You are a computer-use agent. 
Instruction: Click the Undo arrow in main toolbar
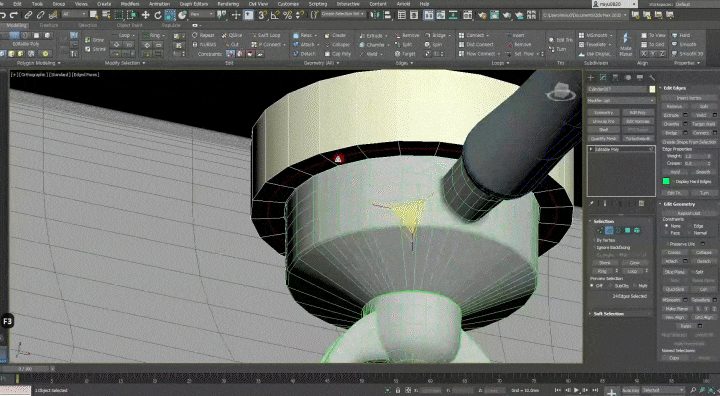point(3,15)
